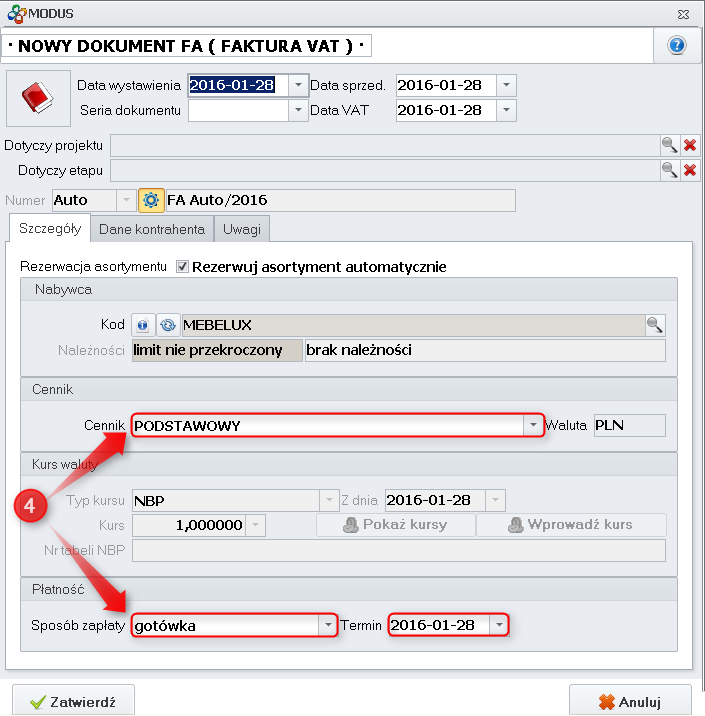Viewport: 705px width, 716px height.
Task: Clear Dotyczy projektu with red X
Action: click(690, 145)
